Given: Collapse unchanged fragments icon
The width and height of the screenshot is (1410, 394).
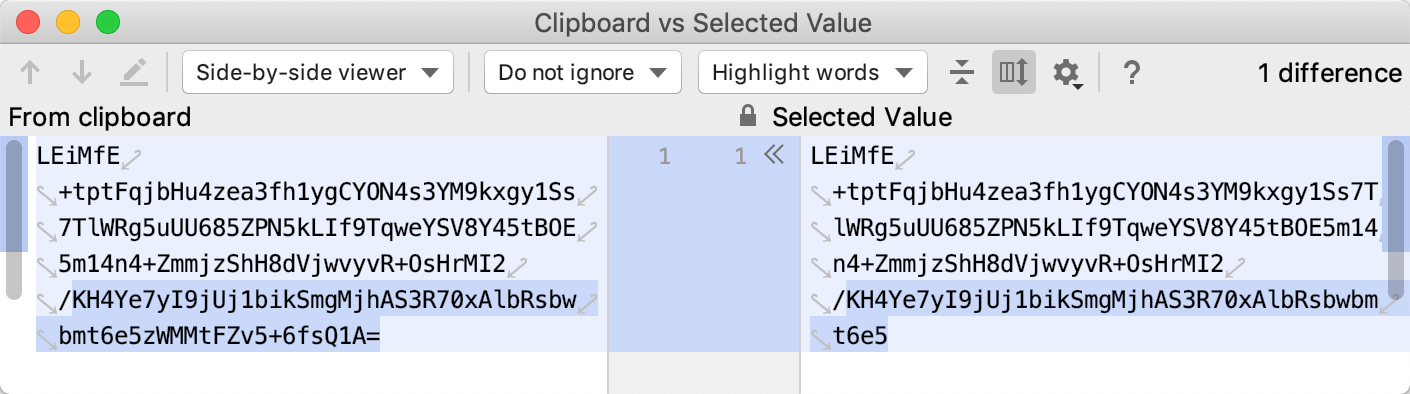Looking at the screenshot, I should coord(961,73).
